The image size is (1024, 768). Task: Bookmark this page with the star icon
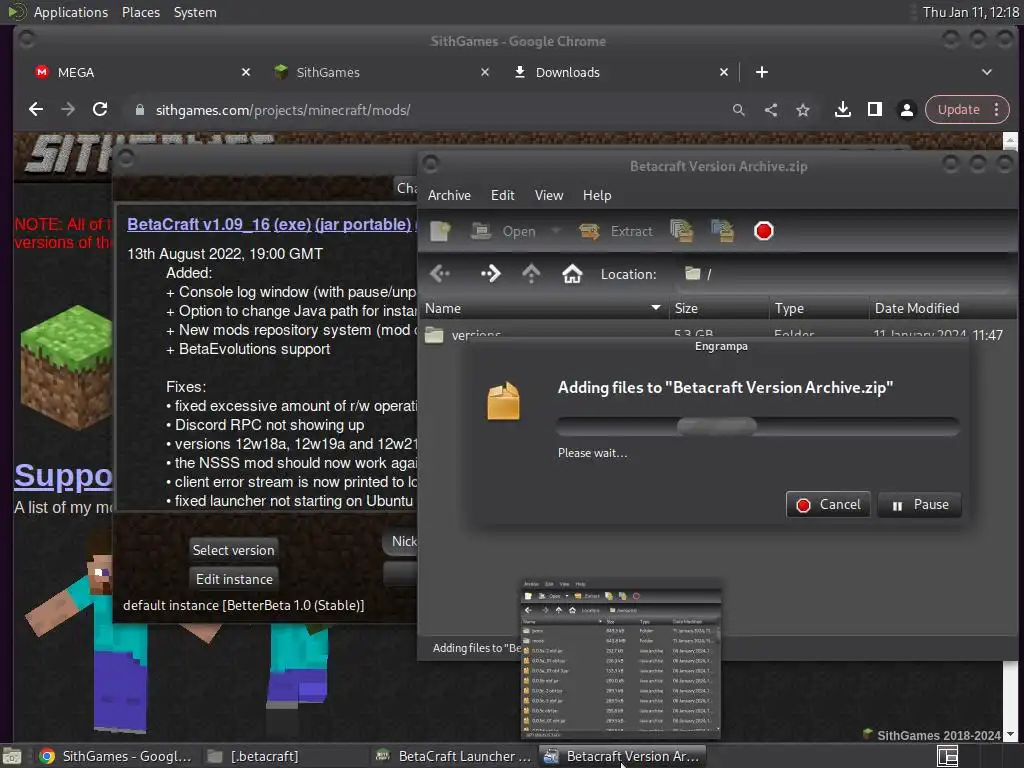(x=803, y=110)
